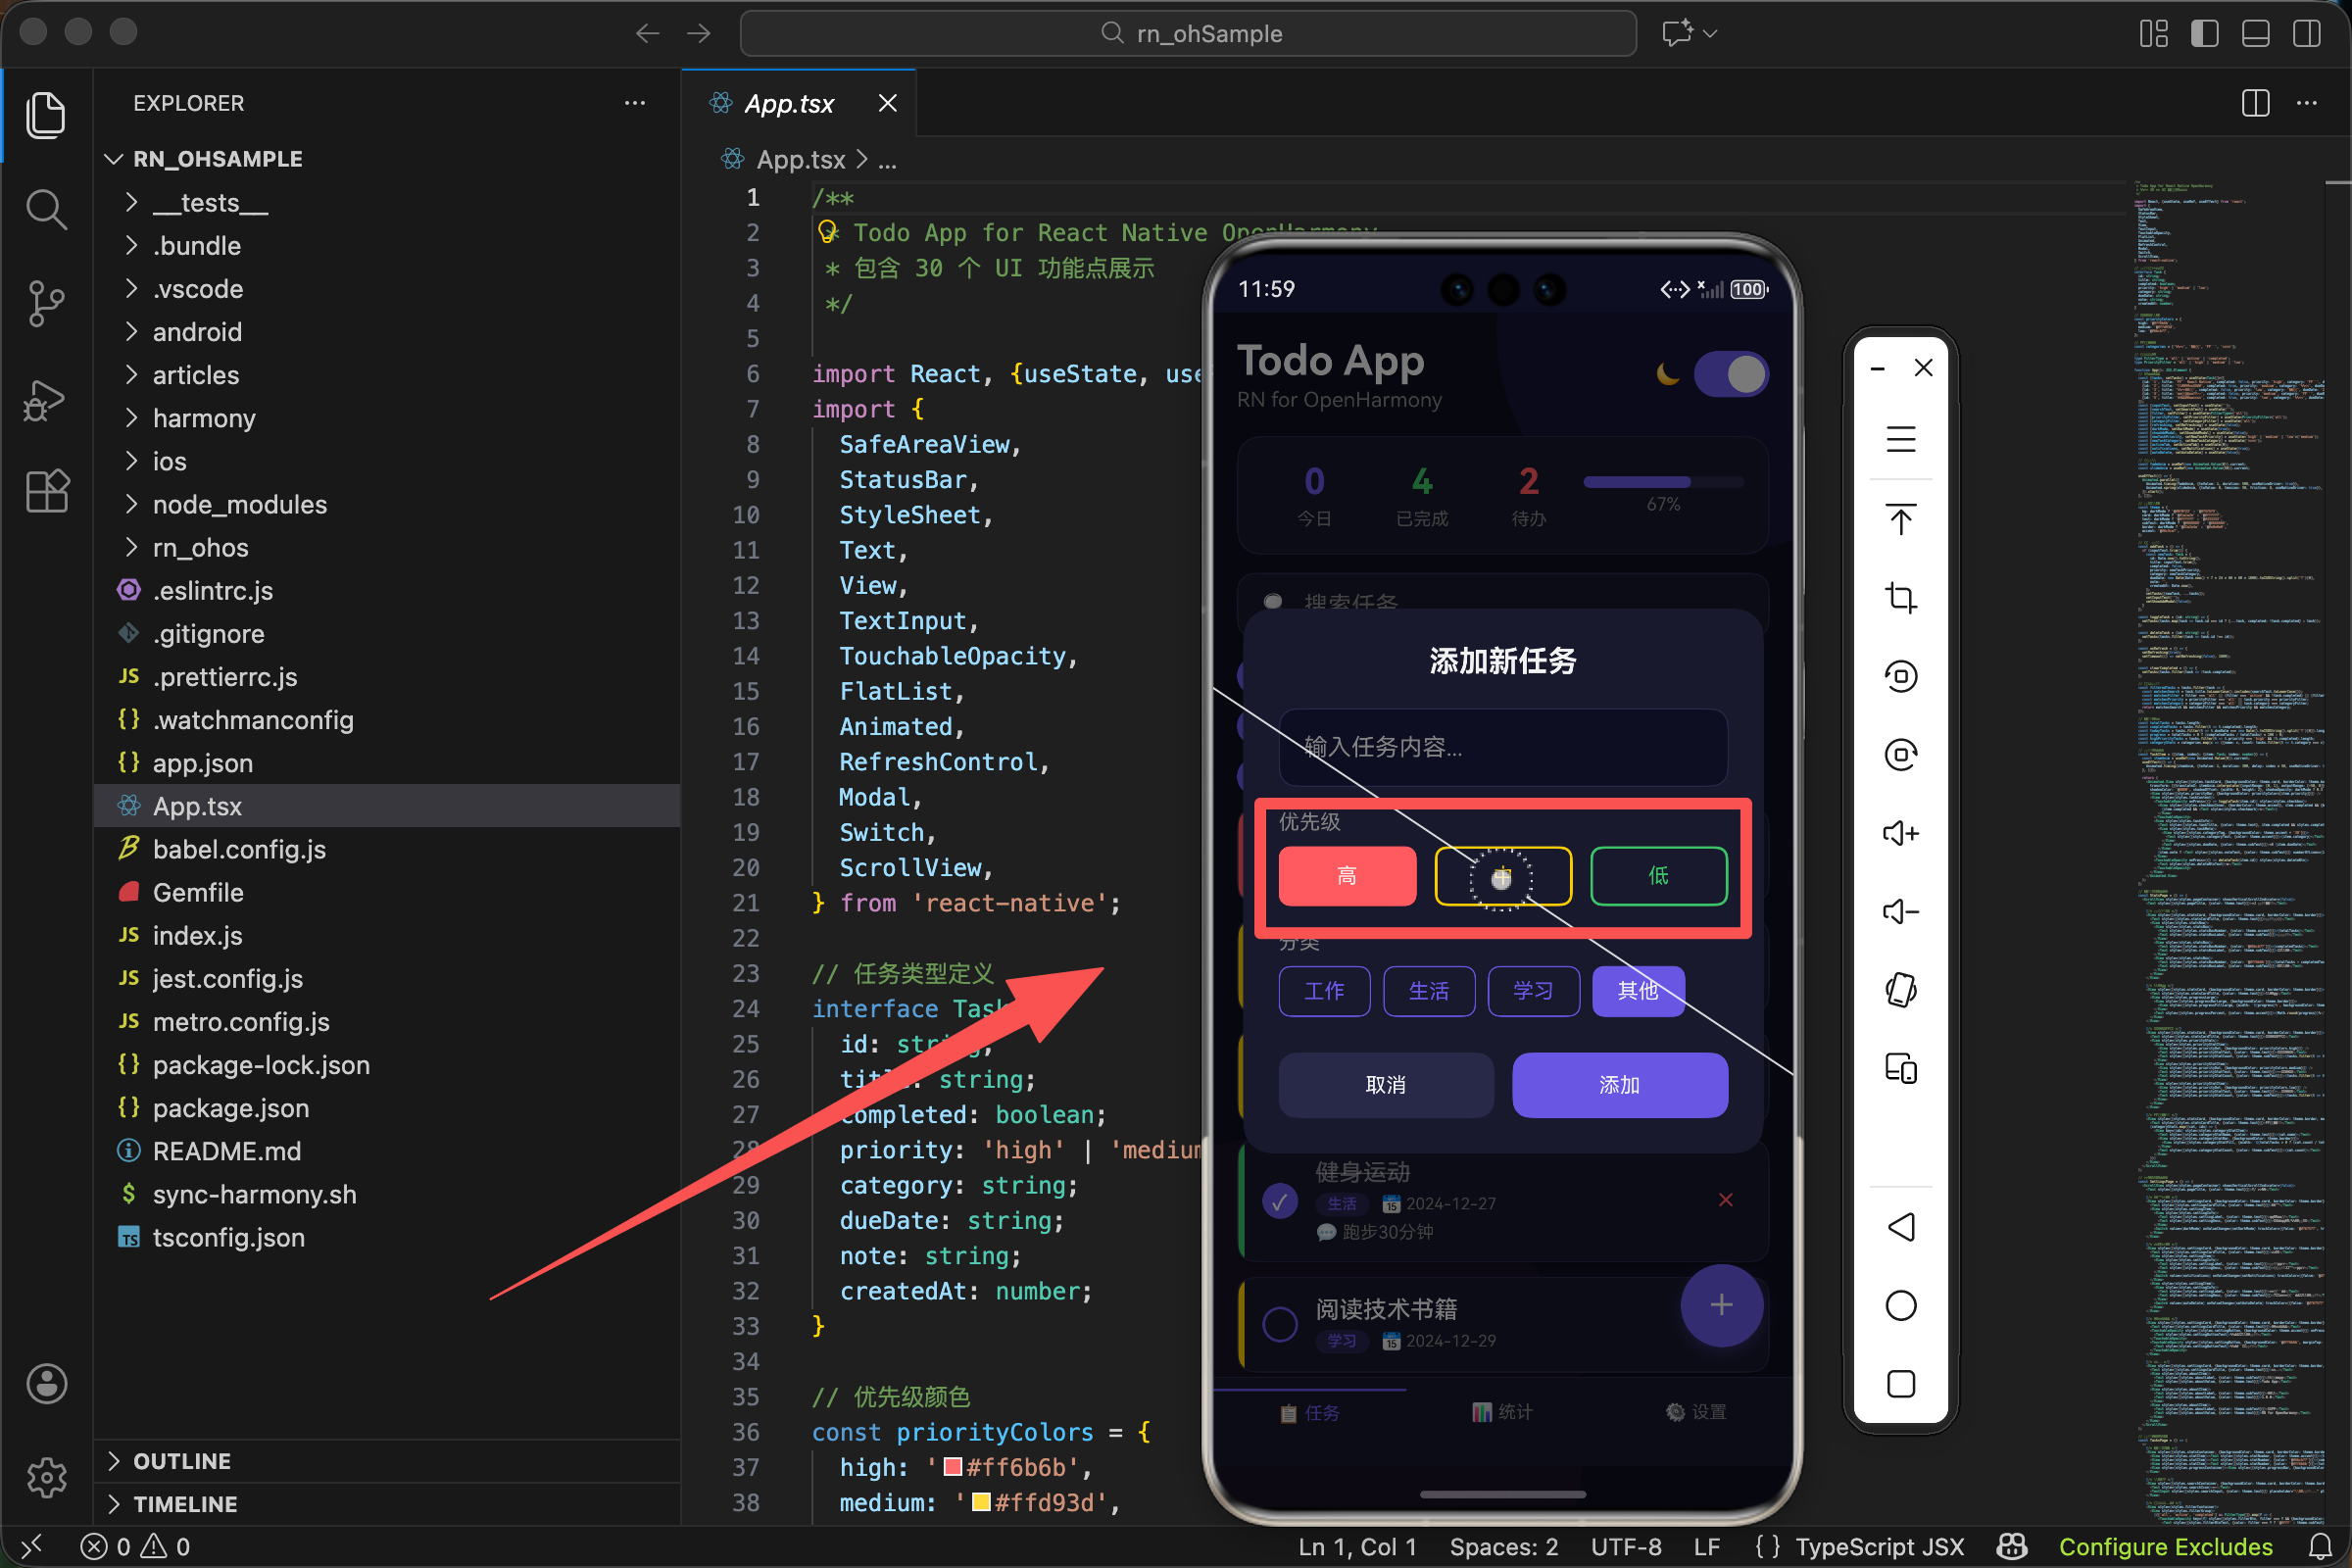Click the #ff6b6b color swatch in code
Viewport: 2352px width, 1568px height.
[953, 1467]
